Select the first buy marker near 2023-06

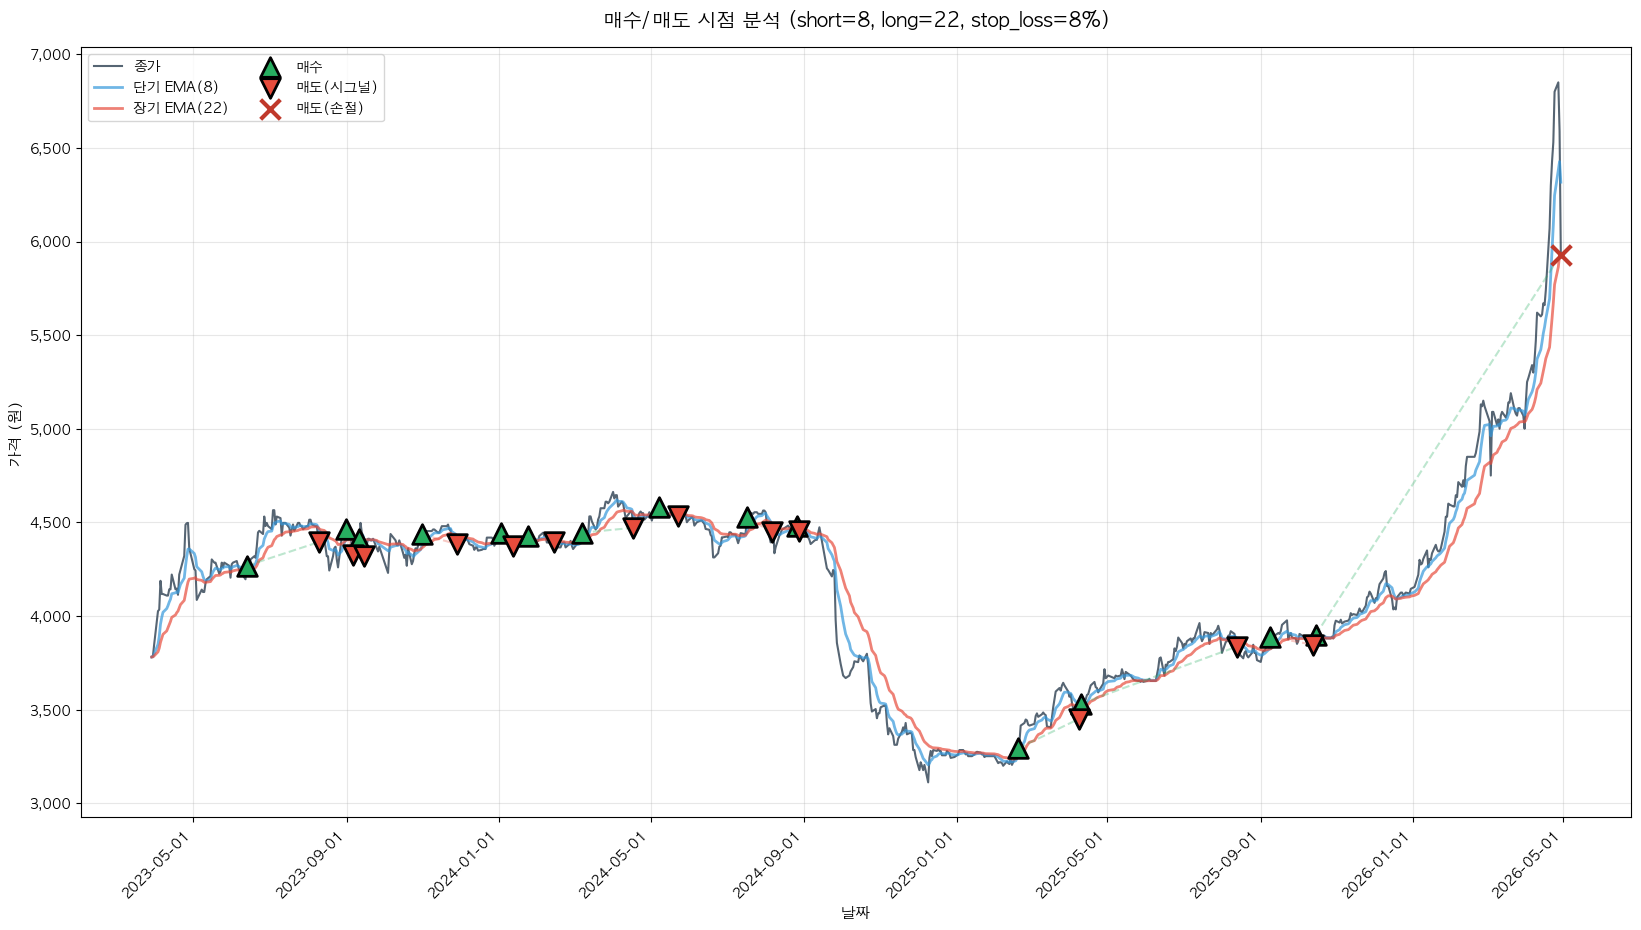click(x=247, y=567)
